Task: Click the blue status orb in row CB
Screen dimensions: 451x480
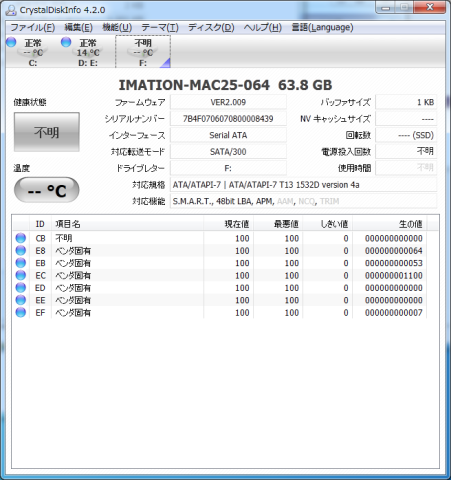Action: point(21,238)
